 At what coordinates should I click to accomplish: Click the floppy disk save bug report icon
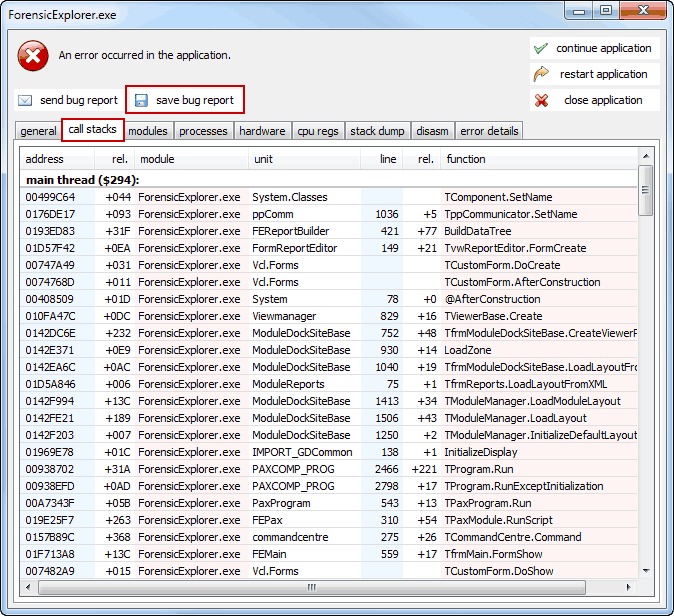141,100
